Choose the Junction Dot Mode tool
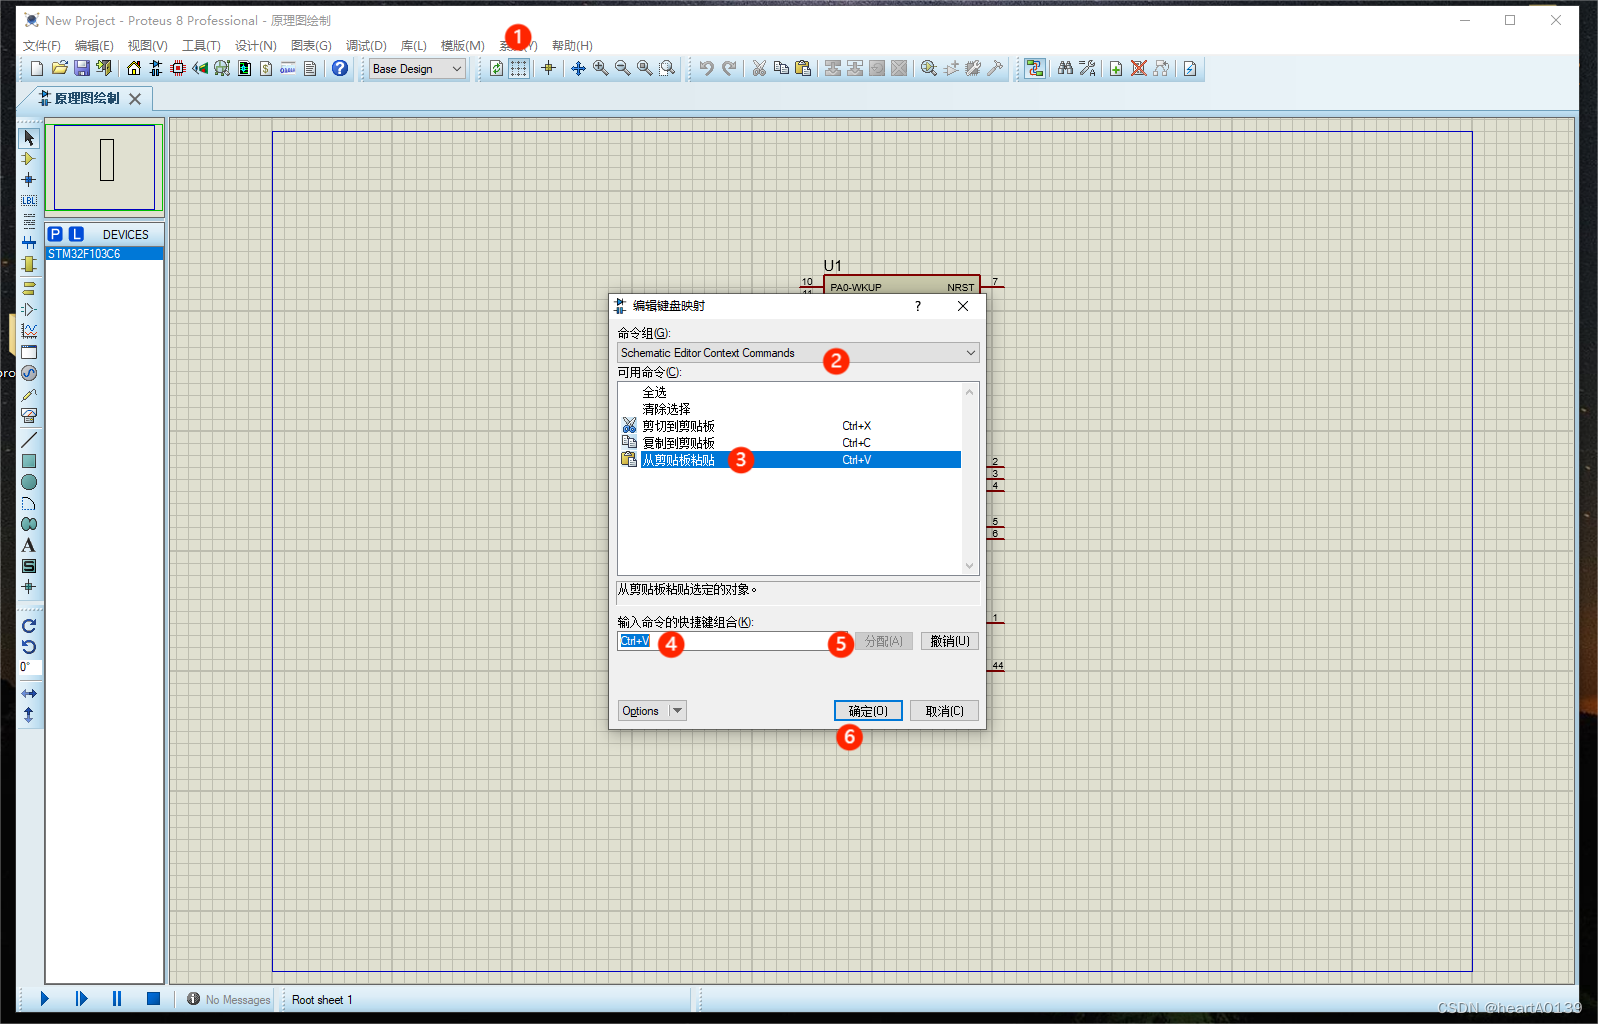The image size is (1598, 1024). [29, 180]
